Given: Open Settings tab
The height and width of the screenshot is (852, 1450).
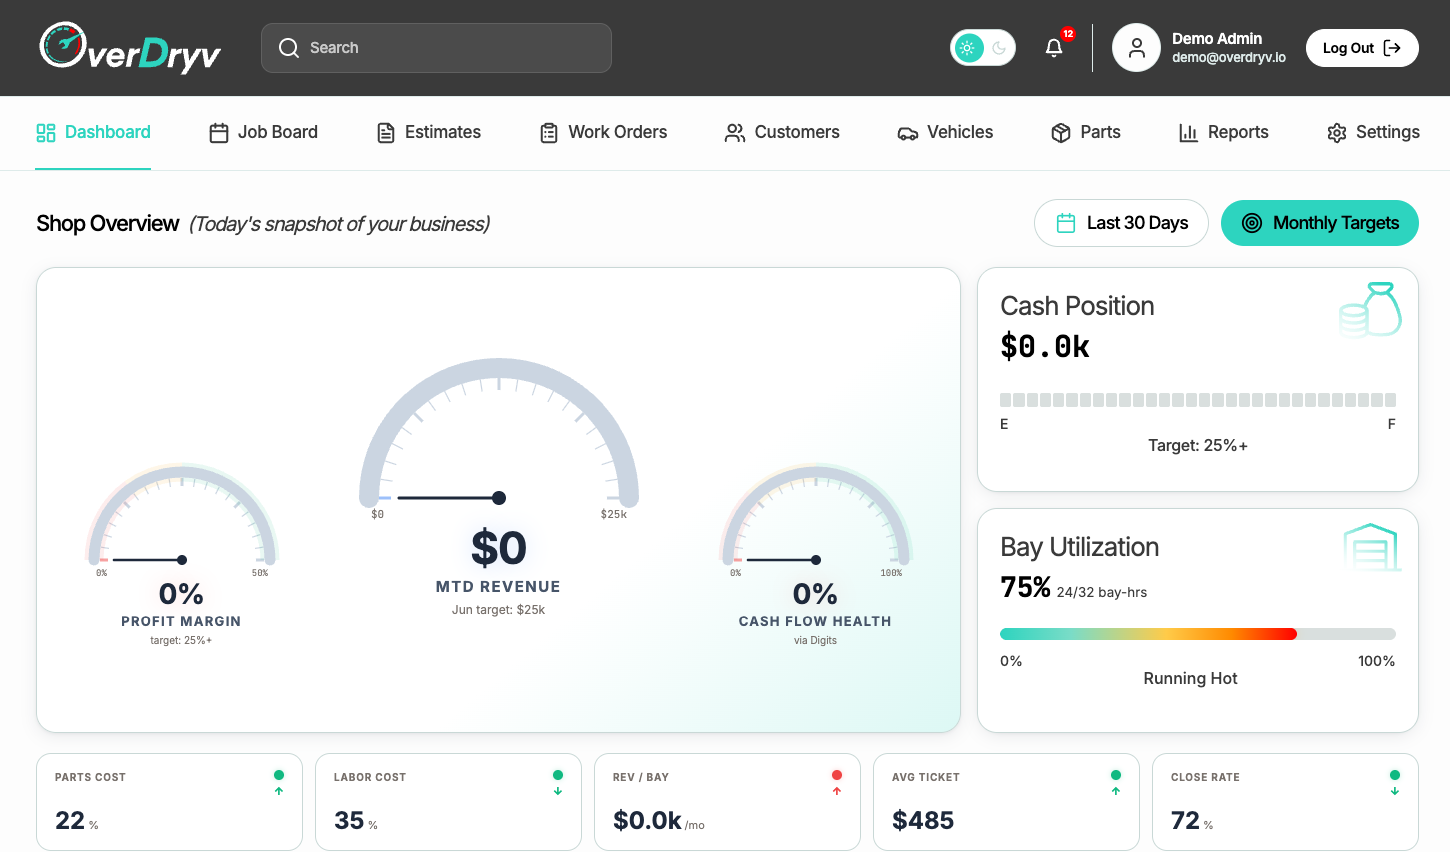Looking at the screenshot, I should click(x=1373, y=132).
